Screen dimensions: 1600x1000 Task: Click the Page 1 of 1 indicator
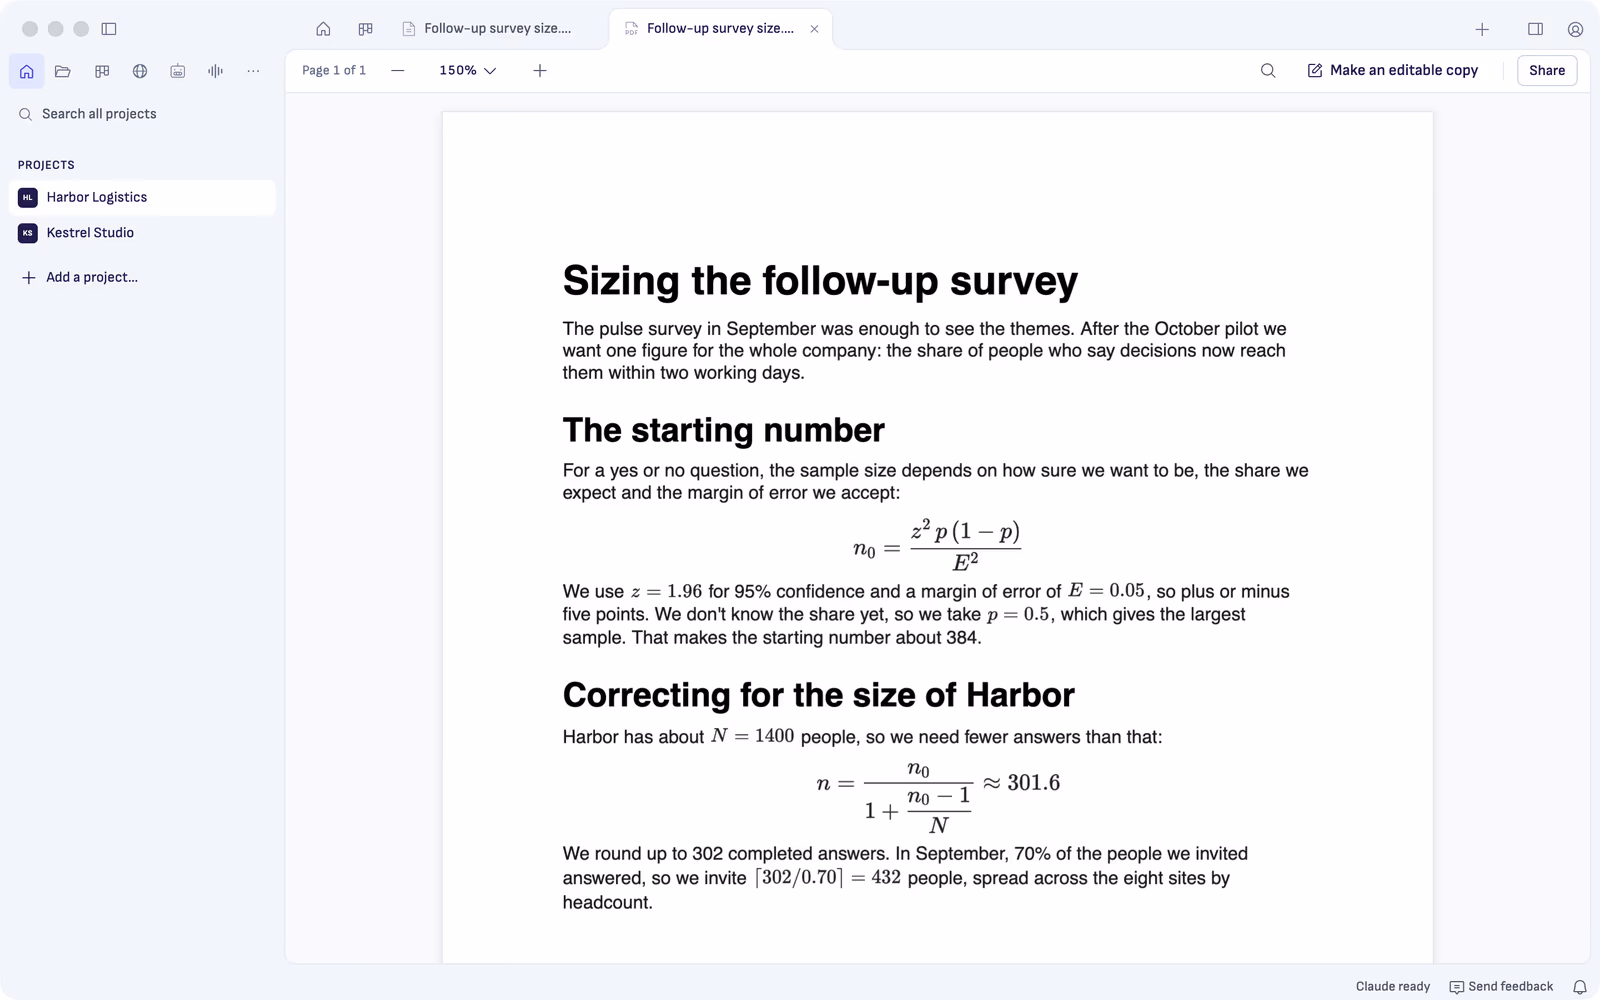[x=334, y=71]
